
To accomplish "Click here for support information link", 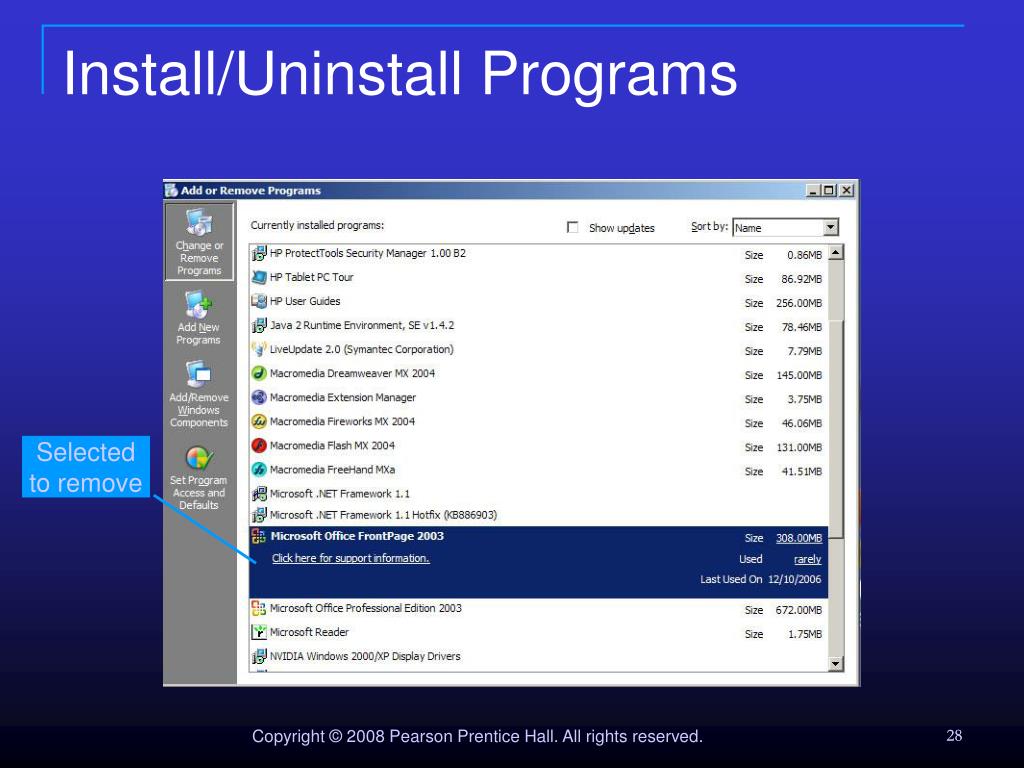I will (351, 558).
